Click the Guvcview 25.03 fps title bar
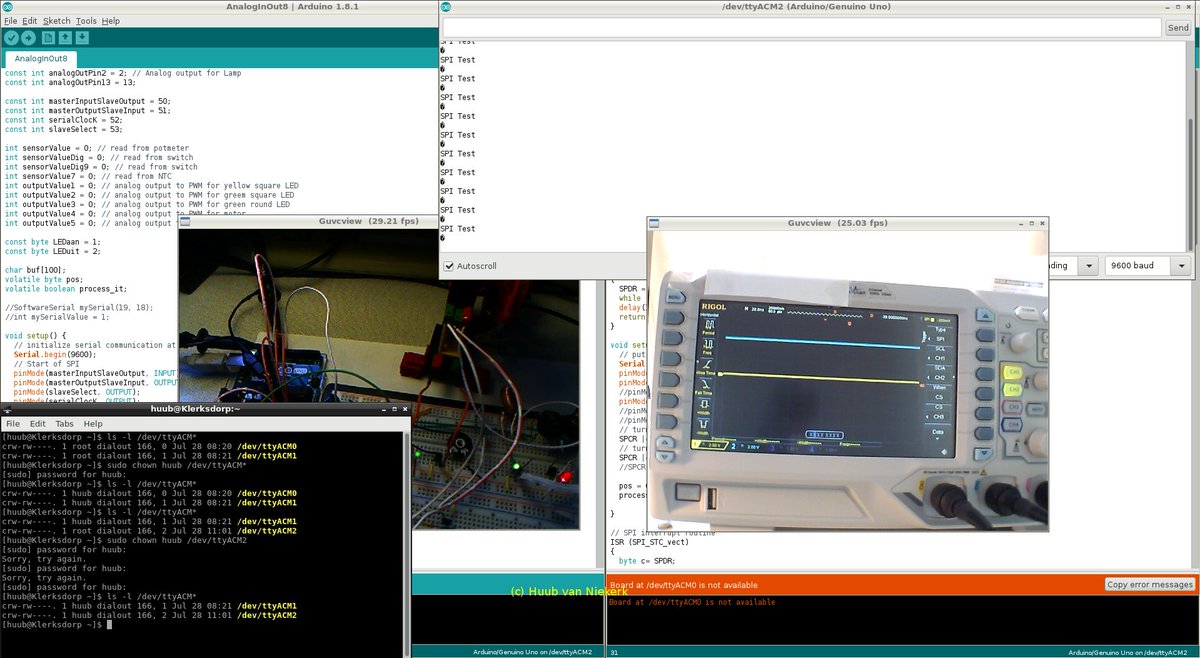The height and width of the screenshot is (658, 1200). [x=848, y=223]
